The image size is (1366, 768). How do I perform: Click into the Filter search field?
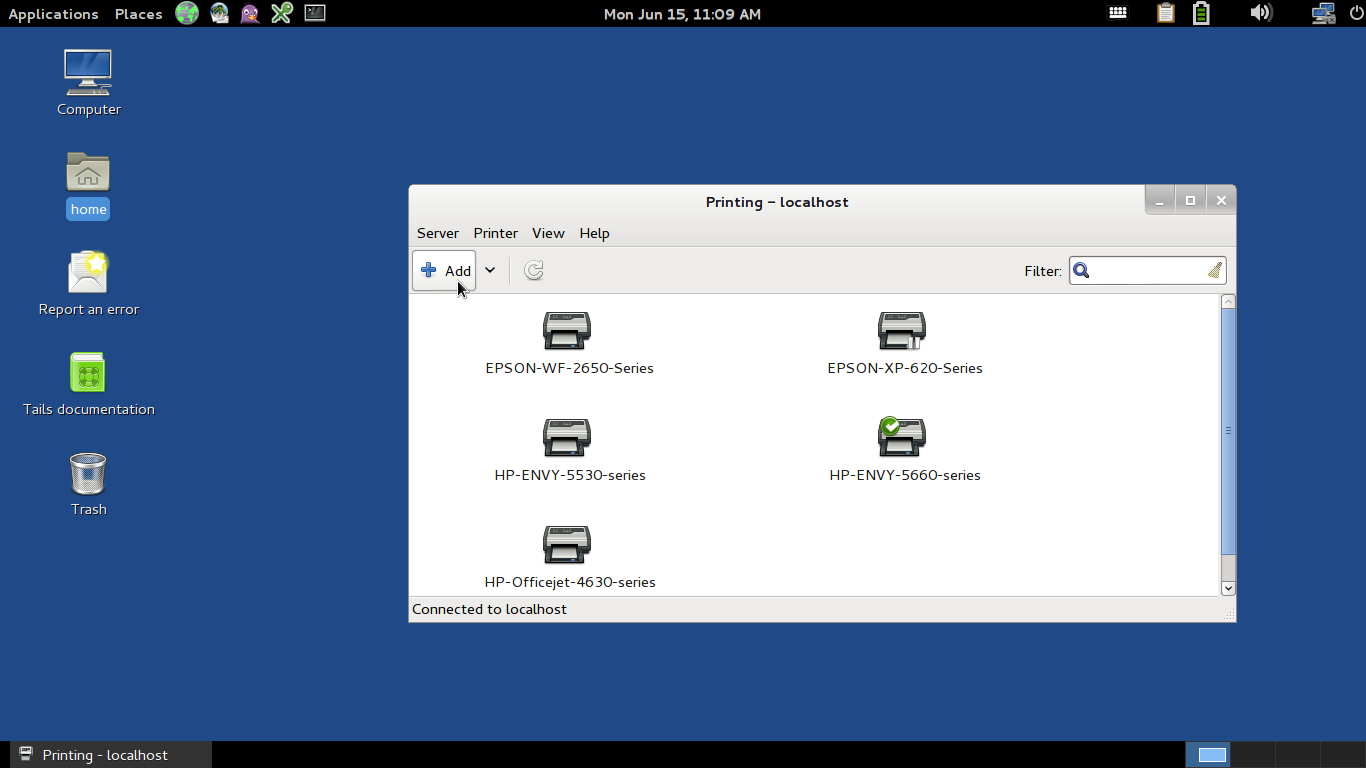pos(1148,271)
